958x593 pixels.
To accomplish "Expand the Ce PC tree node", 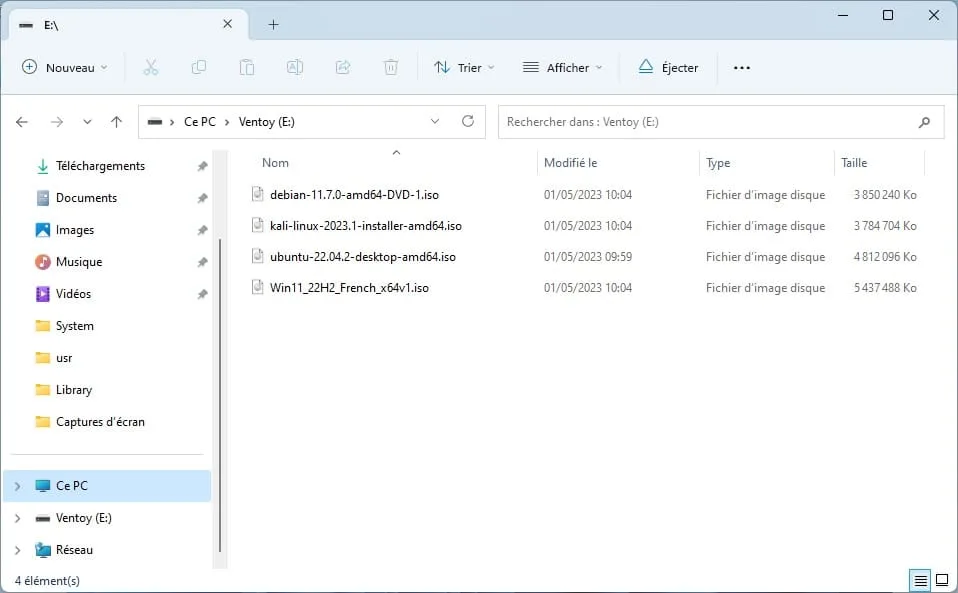I will point(18,486).
